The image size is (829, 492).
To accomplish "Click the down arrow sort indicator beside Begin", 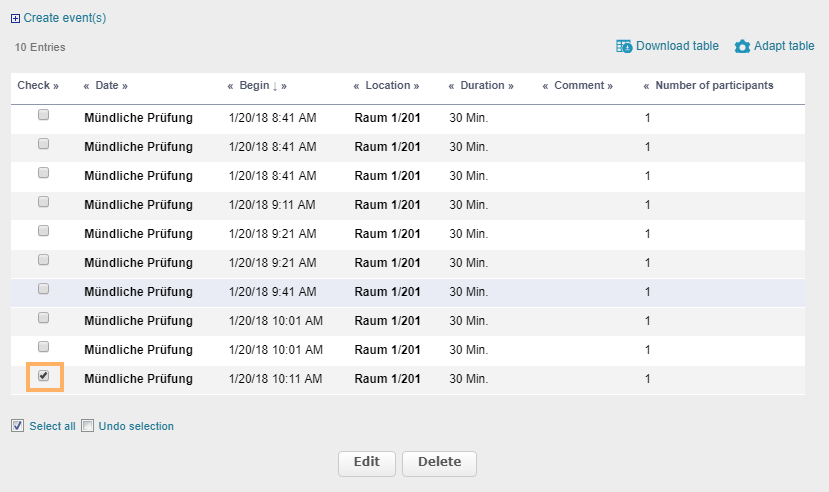I will (275, 86).
